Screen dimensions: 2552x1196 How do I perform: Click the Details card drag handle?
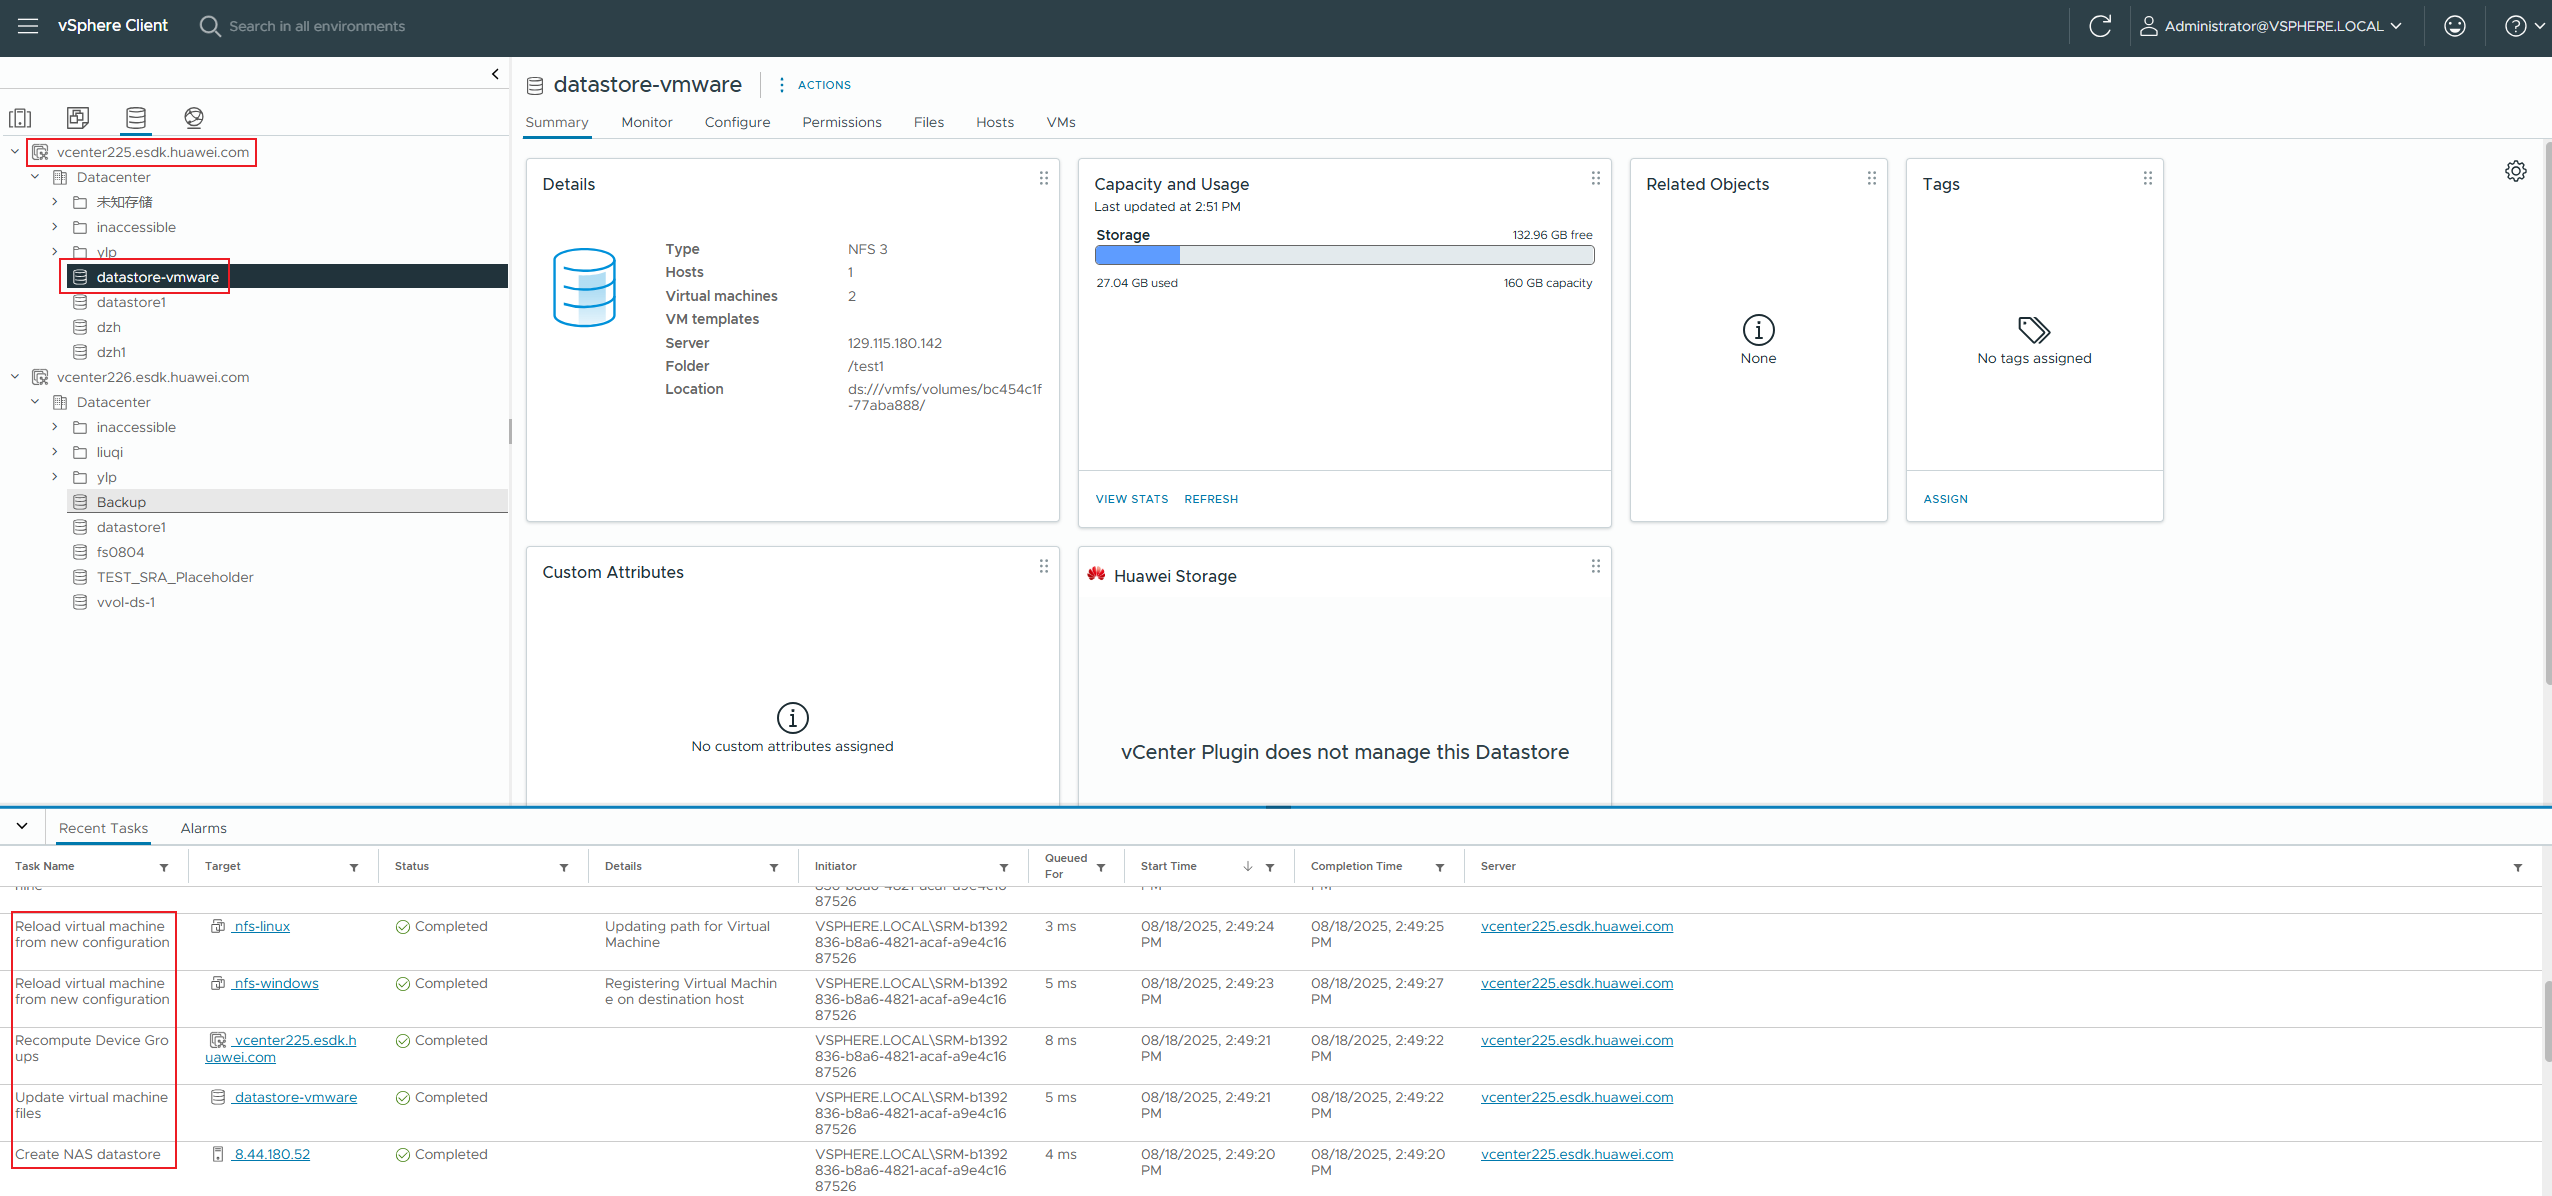point(1043,178)
